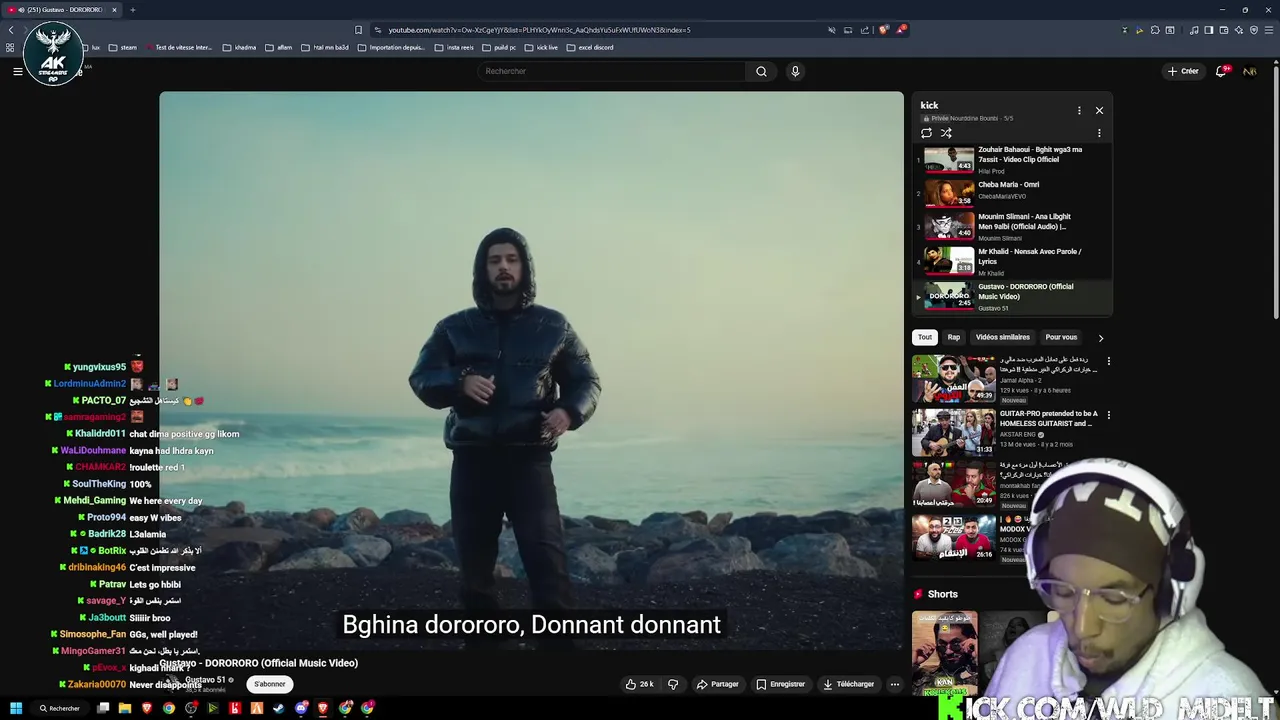1280x720 pixels.
Task: Open Discord from the taskbar
Action: pos(301,708)
